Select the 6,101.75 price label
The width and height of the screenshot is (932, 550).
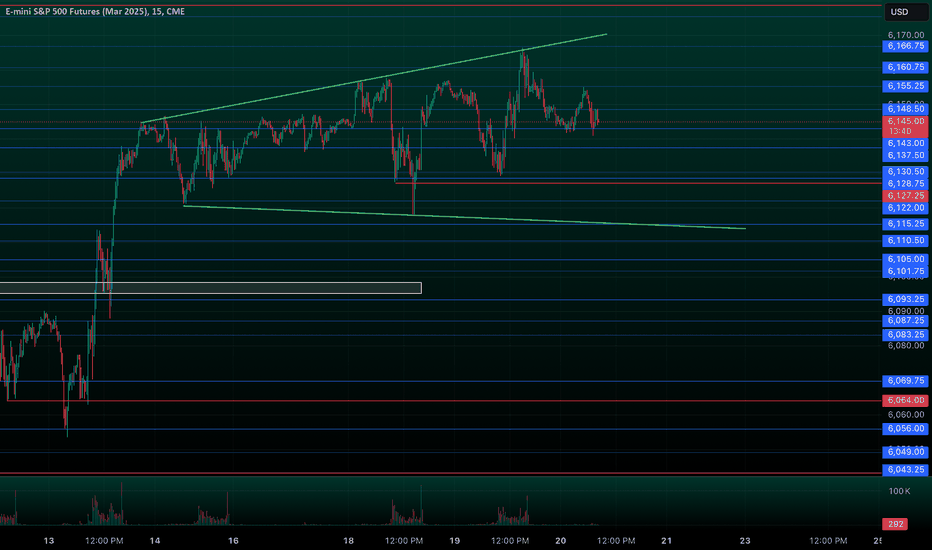tap(905, 271)
